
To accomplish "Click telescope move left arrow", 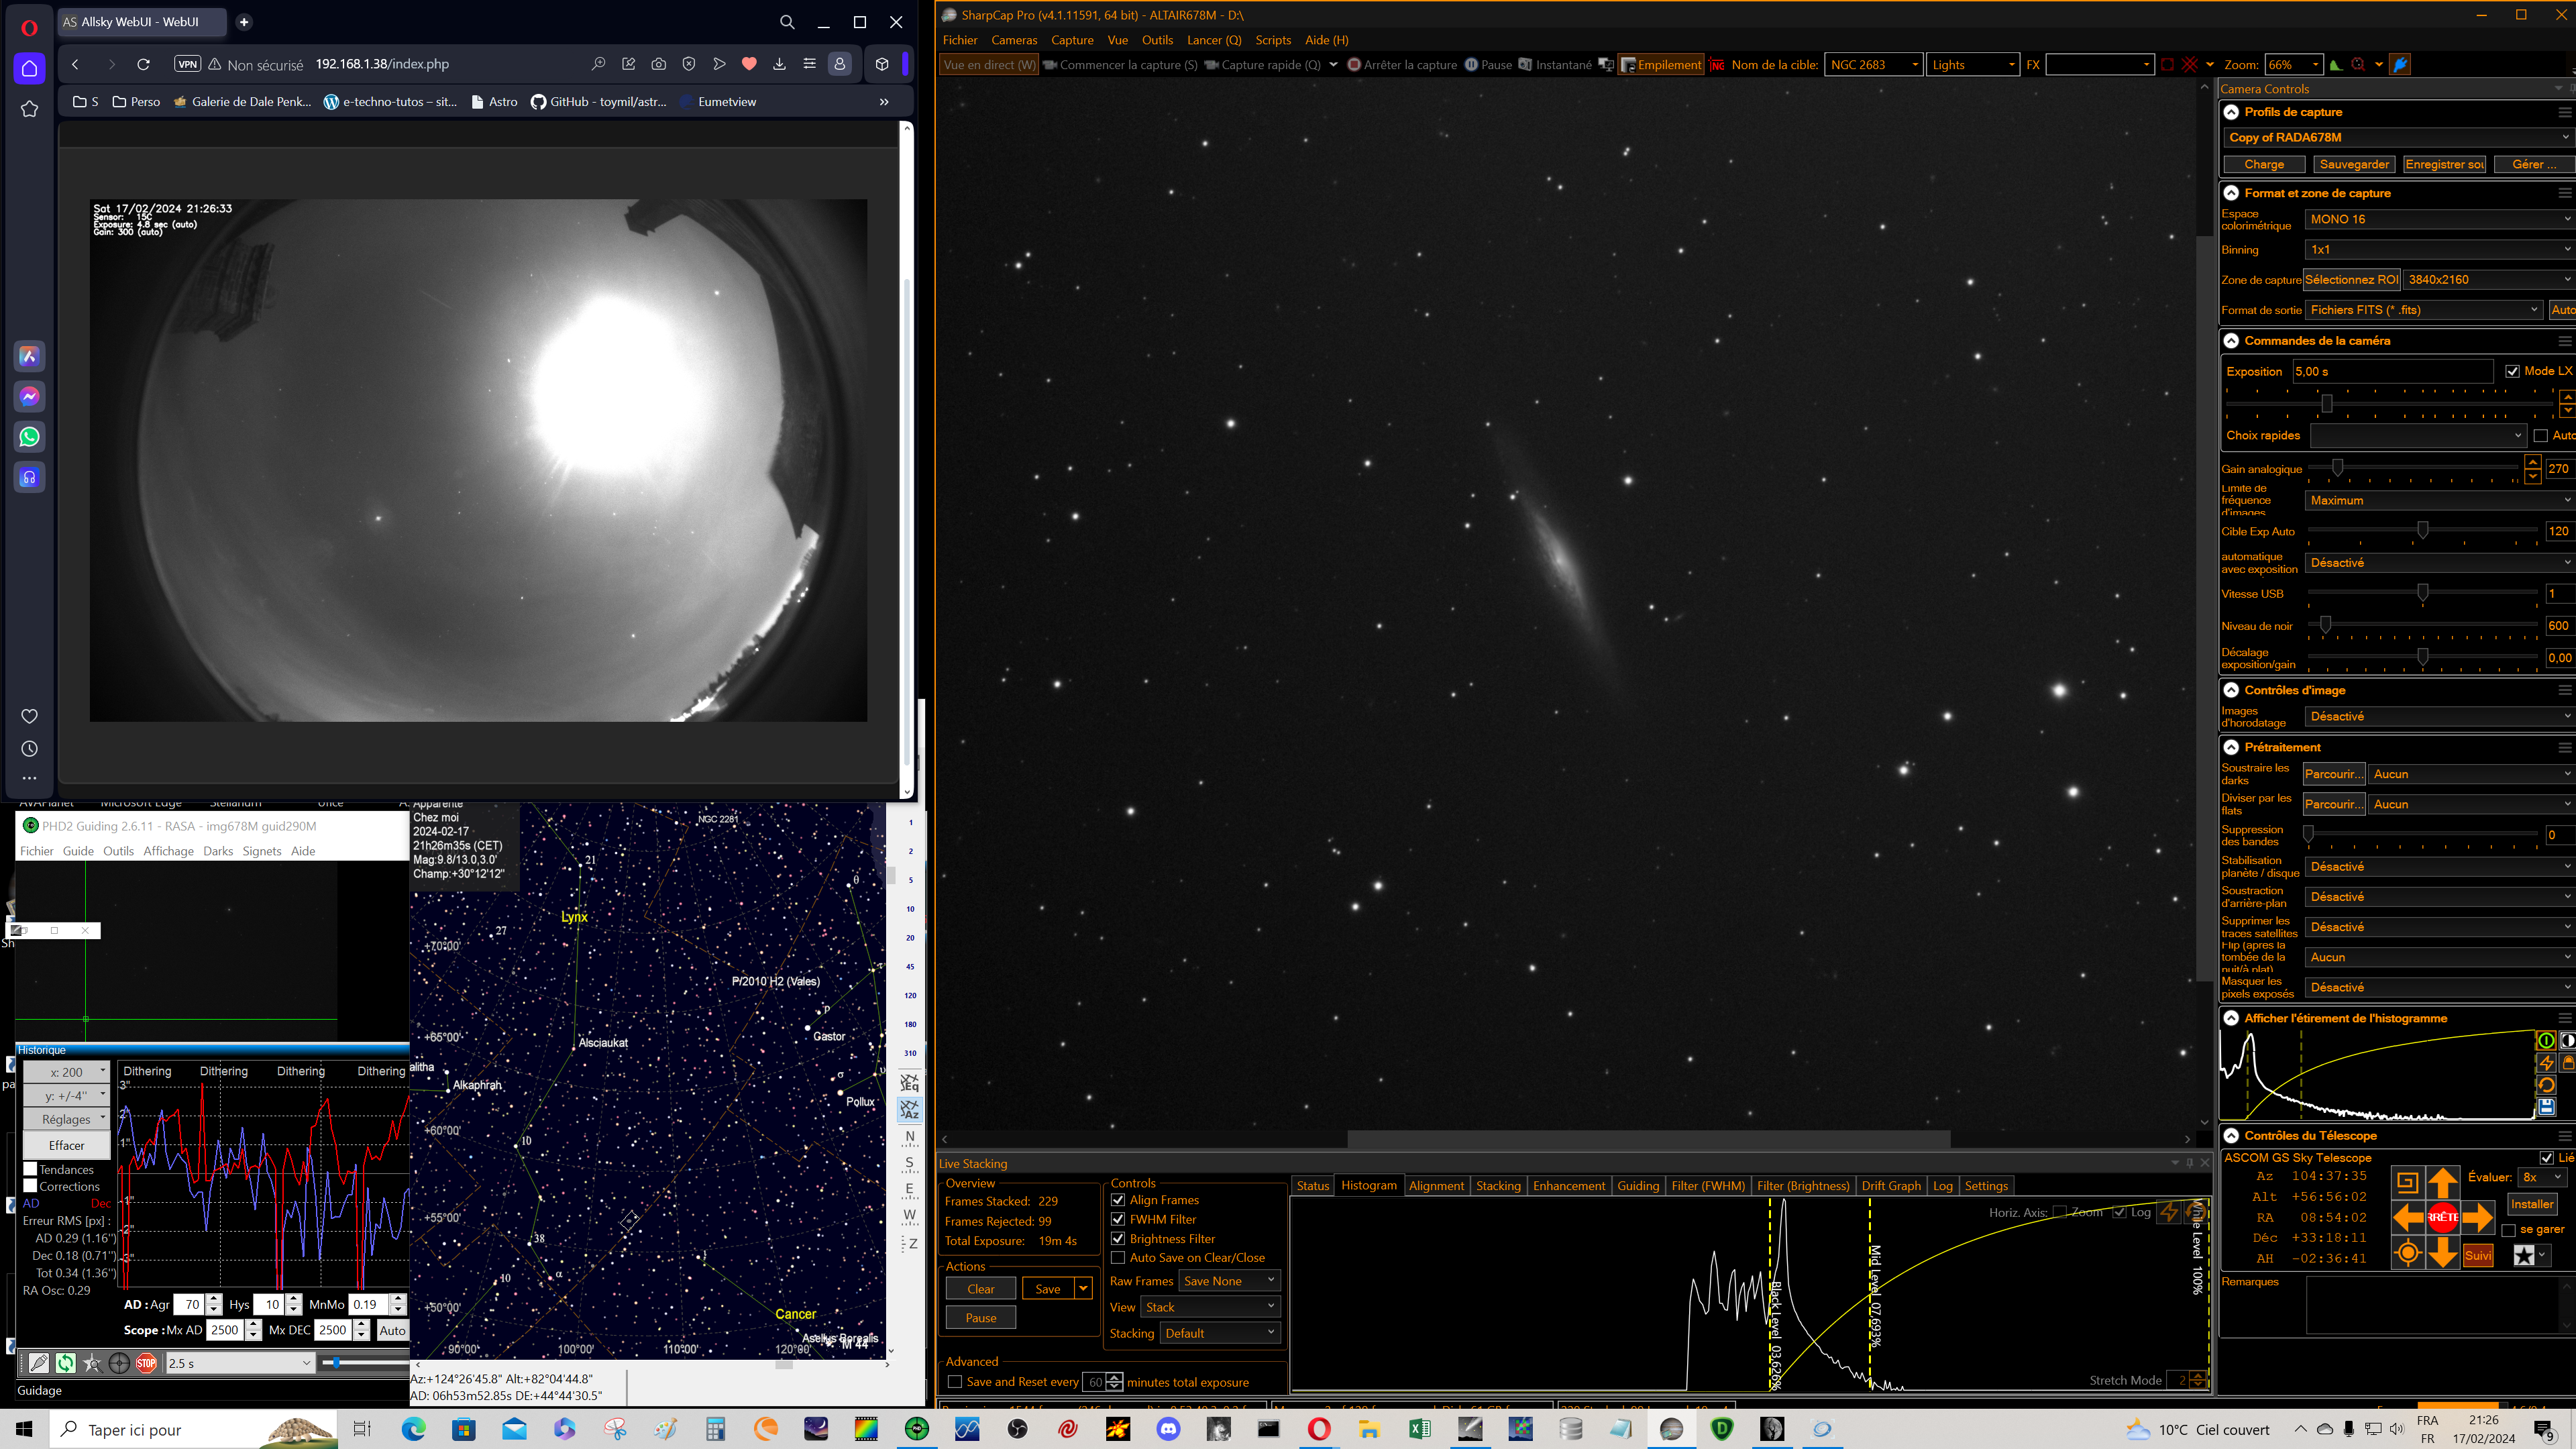I will click(x=2407, y=1217).
